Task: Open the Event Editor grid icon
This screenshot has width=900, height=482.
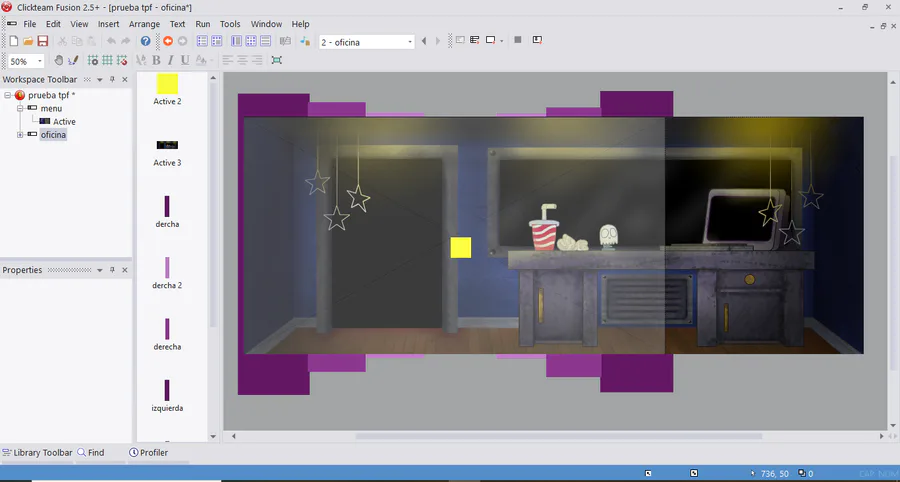Action: 251,41
